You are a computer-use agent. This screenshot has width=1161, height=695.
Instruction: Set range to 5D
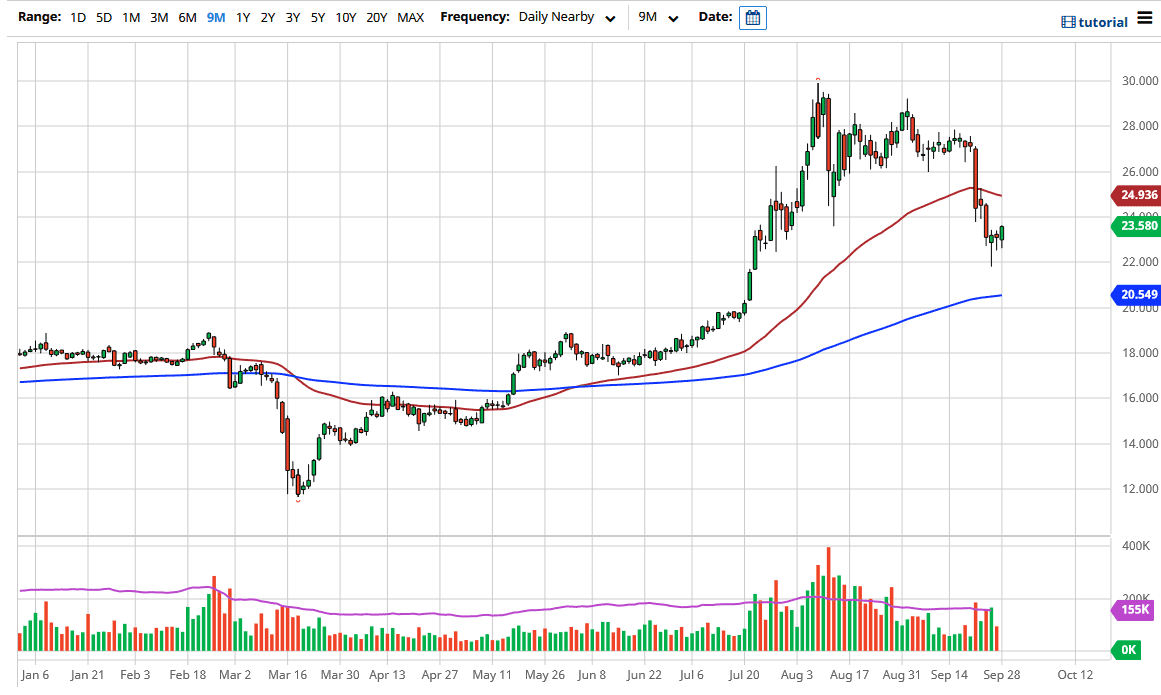[104, 17]
